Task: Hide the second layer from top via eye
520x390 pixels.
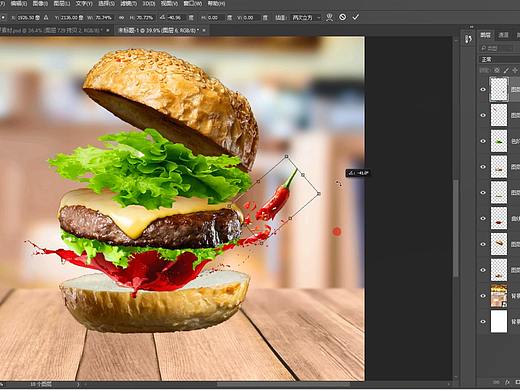Action: pos(483,115)
